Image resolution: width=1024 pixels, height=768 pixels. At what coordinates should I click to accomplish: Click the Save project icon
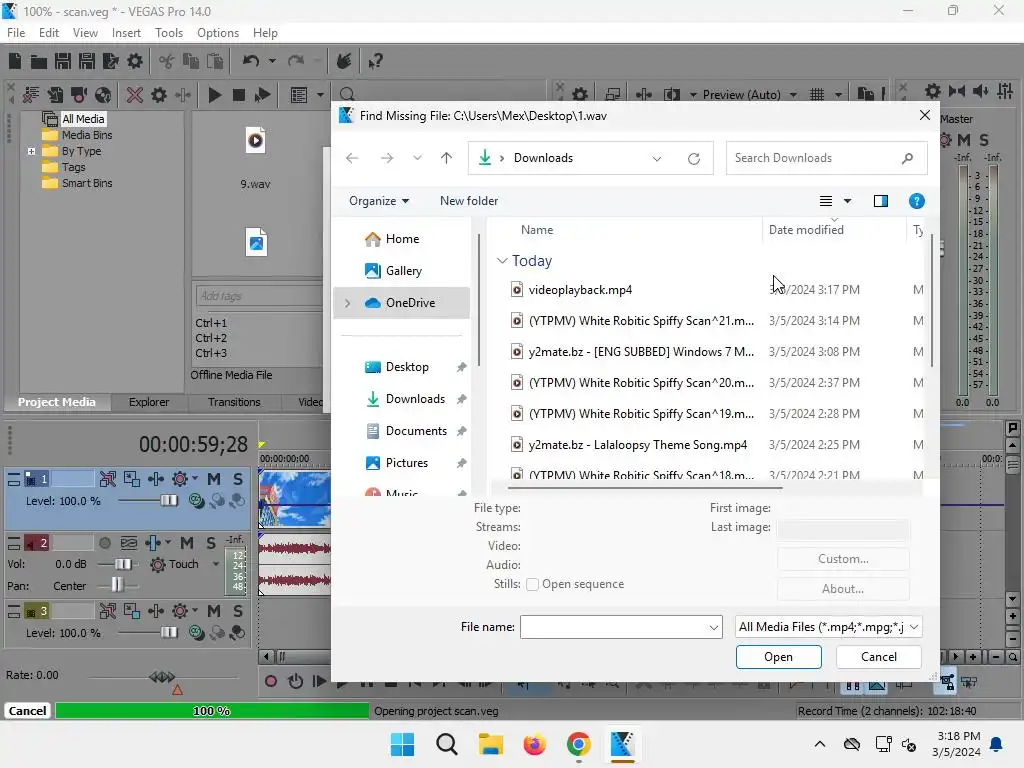pos(63,61)
